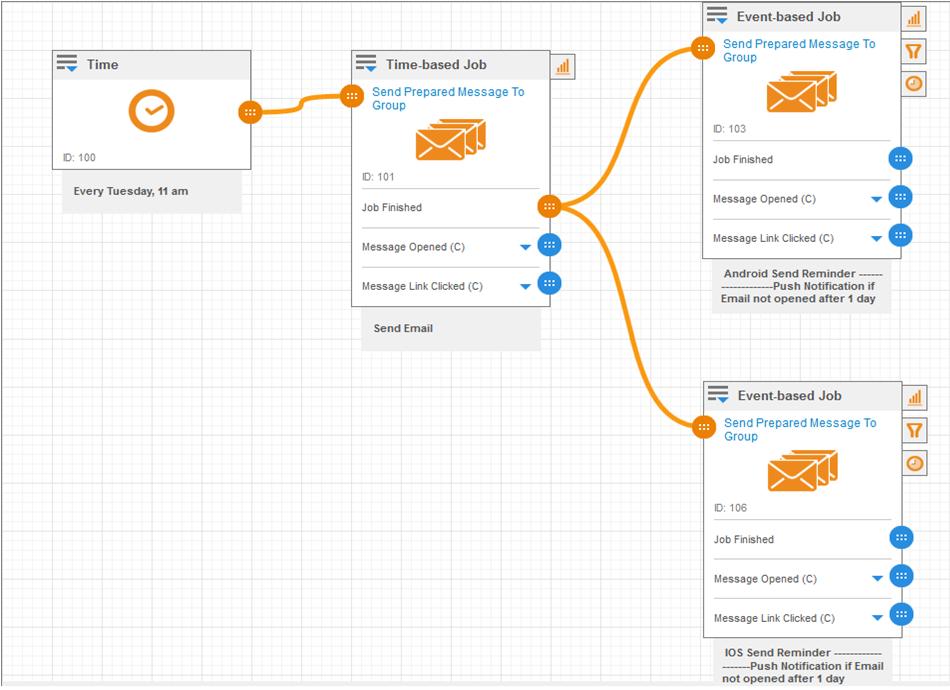Click the envelopes icon in node ID 103

[x=802, y=91]
